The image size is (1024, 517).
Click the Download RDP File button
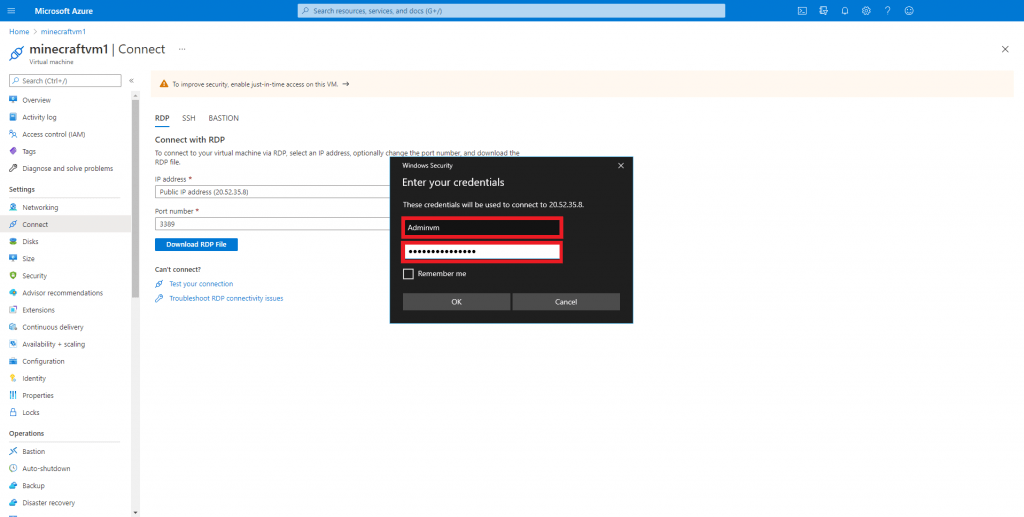tap(196, 244)
